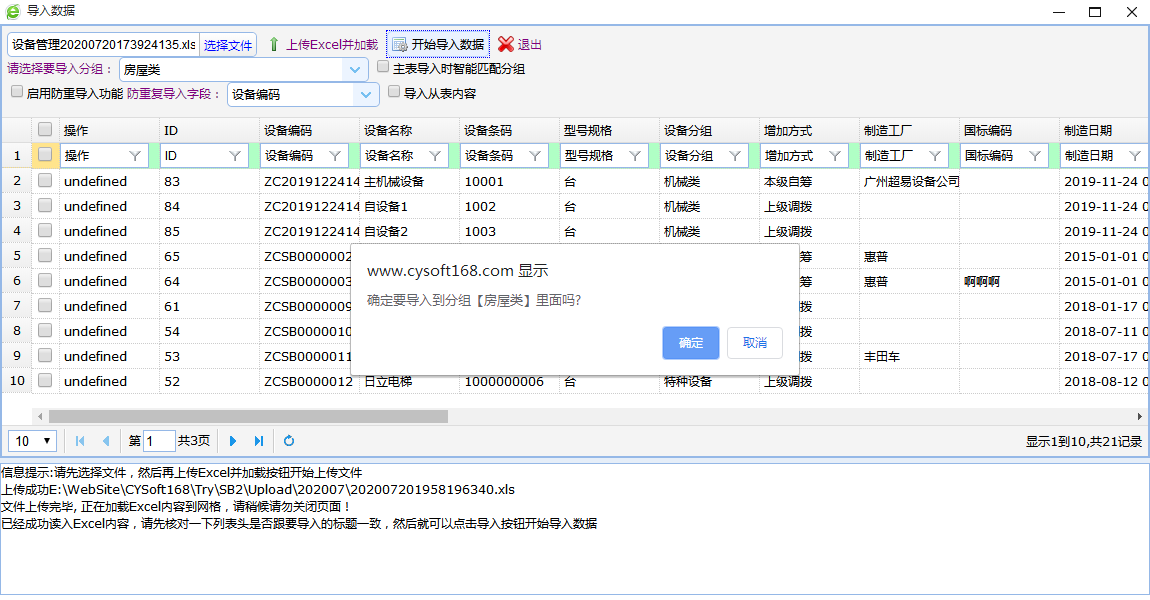
Task: Jump to the last page of records
Action: 259,441
